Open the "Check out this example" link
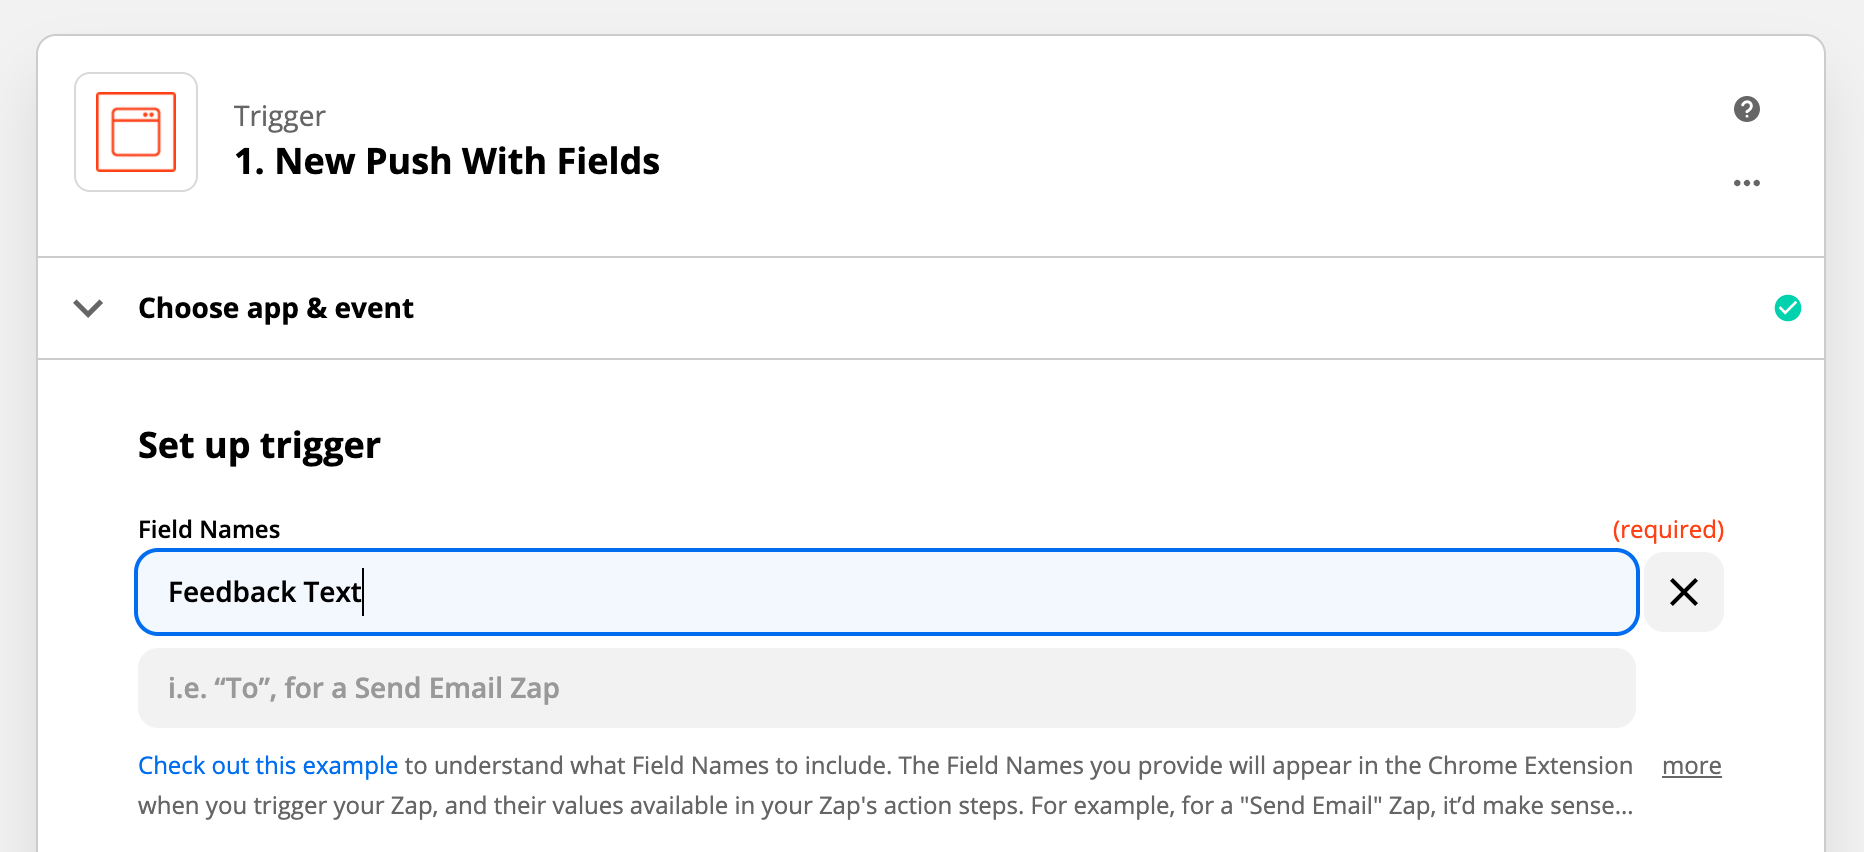 (267, 766)
